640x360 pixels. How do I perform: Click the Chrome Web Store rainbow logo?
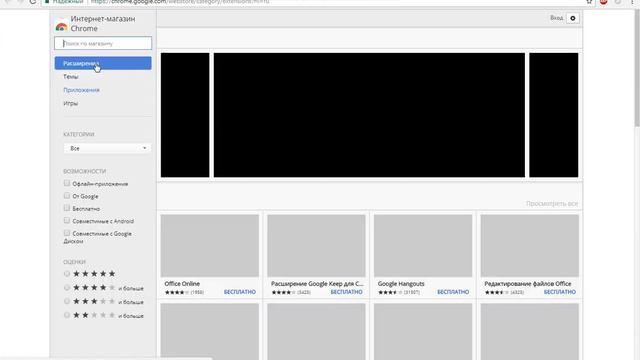[61, 27]
